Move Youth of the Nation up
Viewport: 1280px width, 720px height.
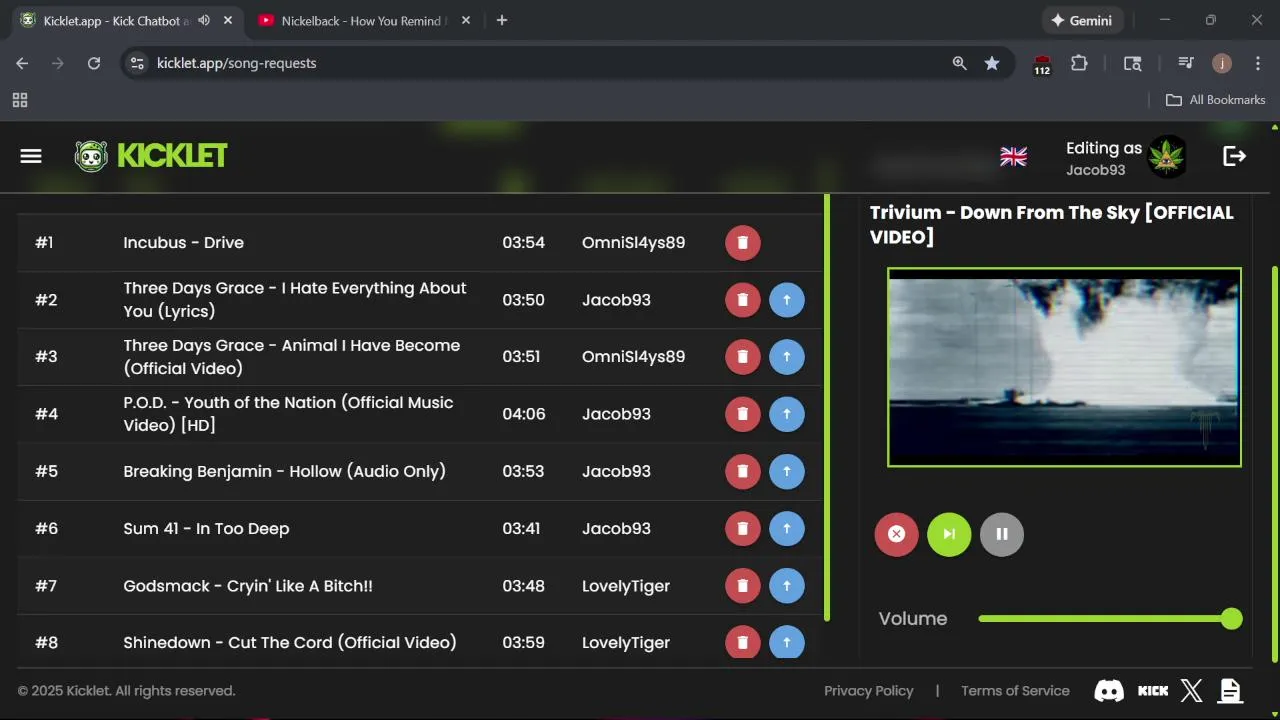pyautogui.click(x=787, y=414)
